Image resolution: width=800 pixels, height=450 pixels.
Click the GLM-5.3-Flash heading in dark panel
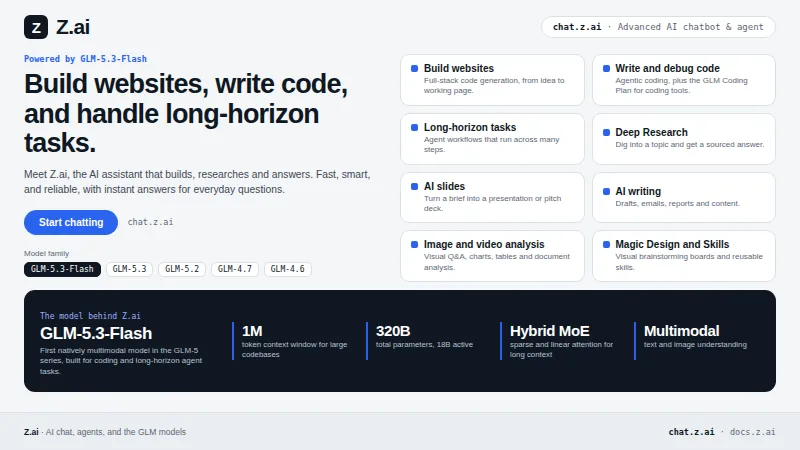tap(96, 333)
